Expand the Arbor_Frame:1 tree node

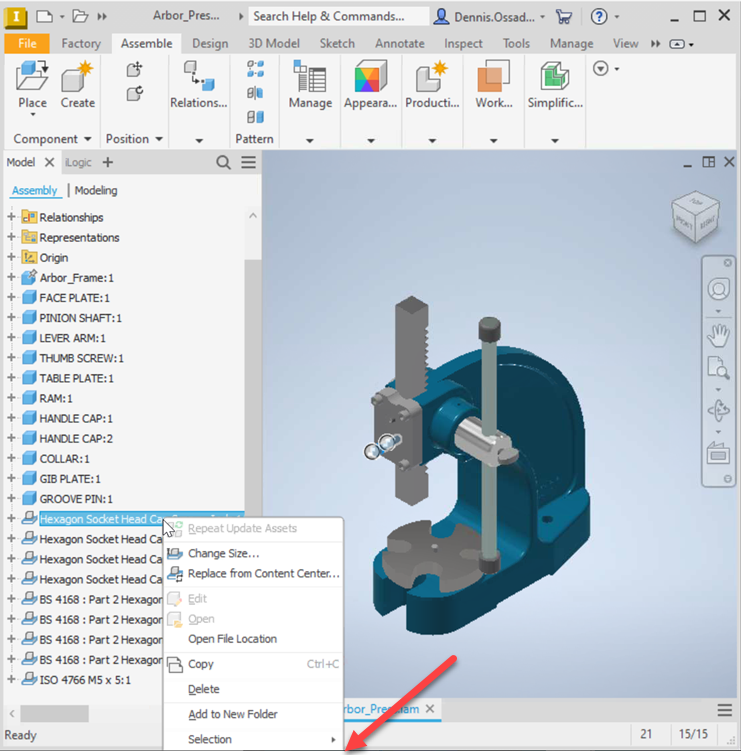[x=11, y=278]
